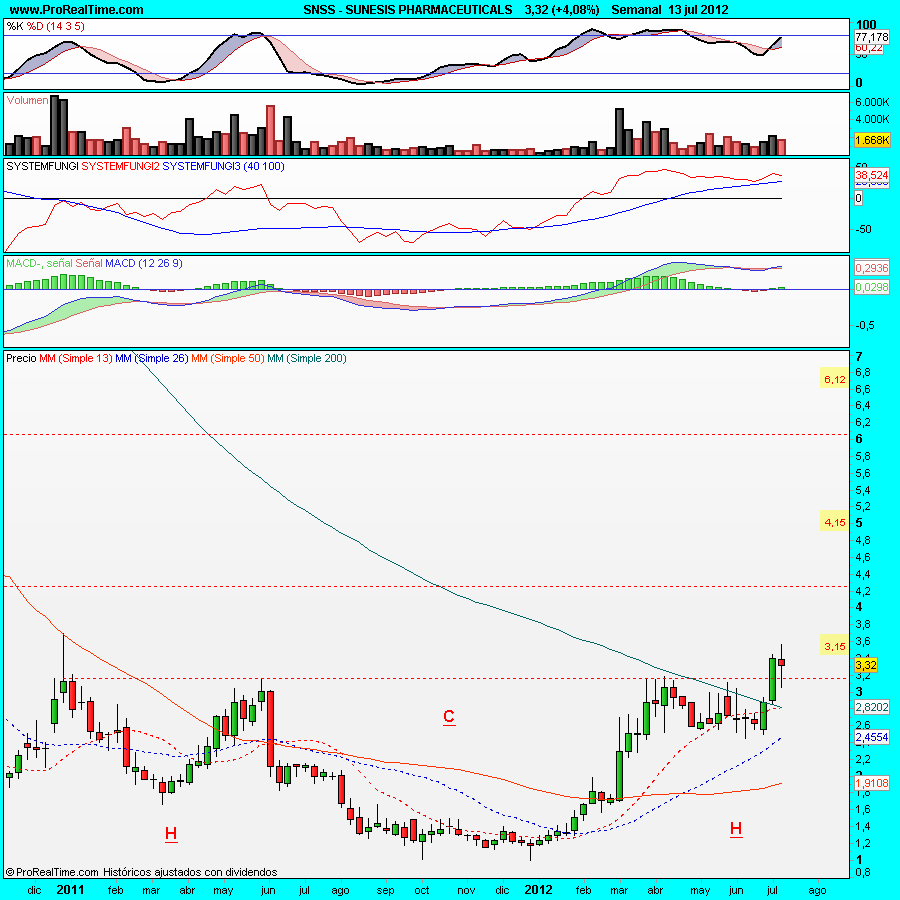Click the '2012' year label on time axis
Viewport: 900px width, 900px height.
pos(538,890)
